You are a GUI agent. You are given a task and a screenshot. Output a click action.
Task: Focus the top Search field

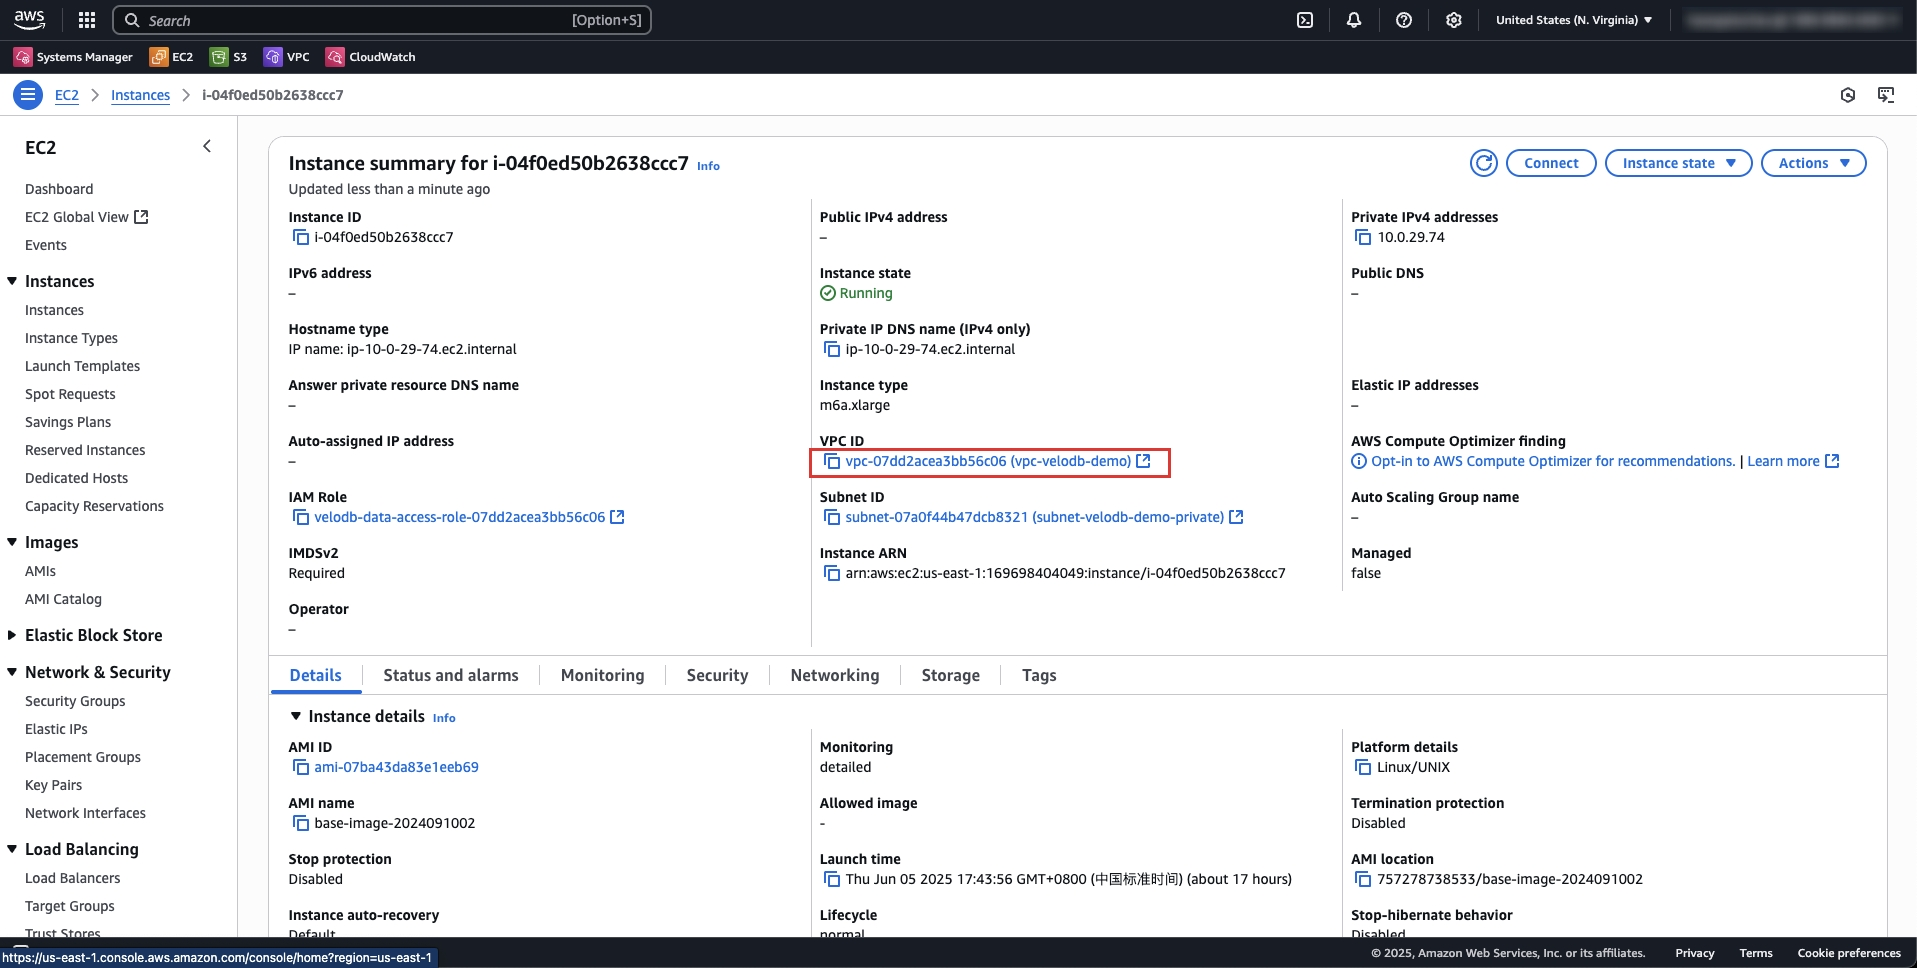(x=382, y=20)
